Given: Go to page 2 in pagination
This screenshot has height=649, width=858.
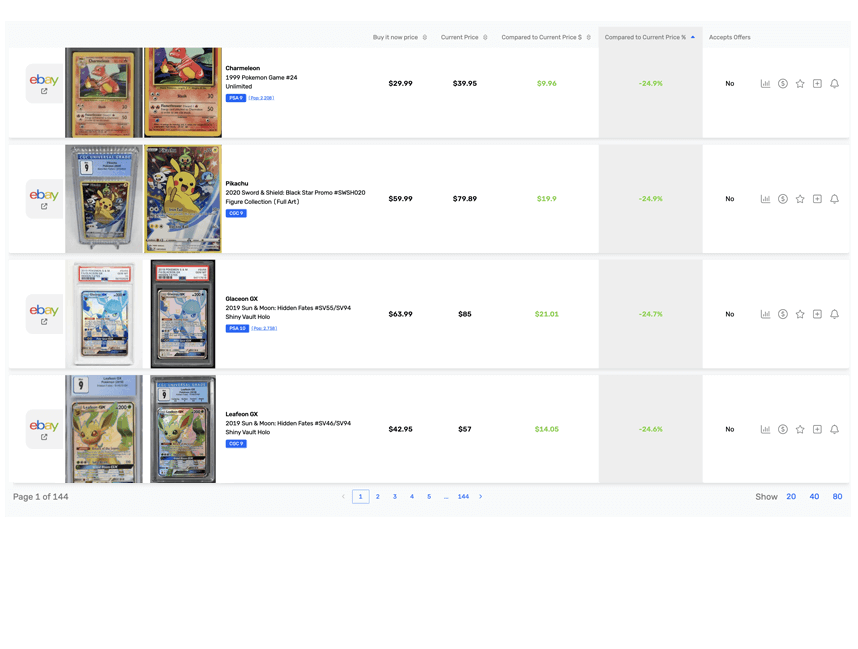Looking at the screenshot, I should 378,496.
